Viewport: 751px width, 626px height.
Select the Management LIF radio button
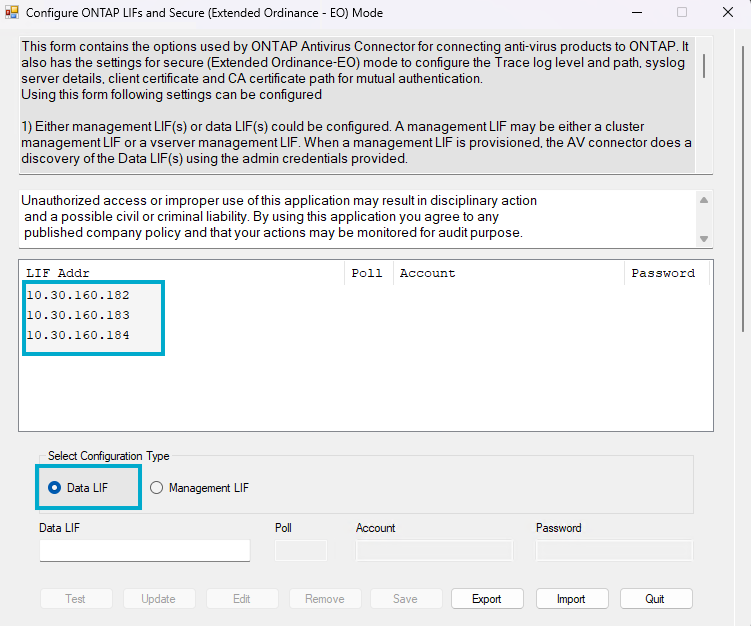156,488
